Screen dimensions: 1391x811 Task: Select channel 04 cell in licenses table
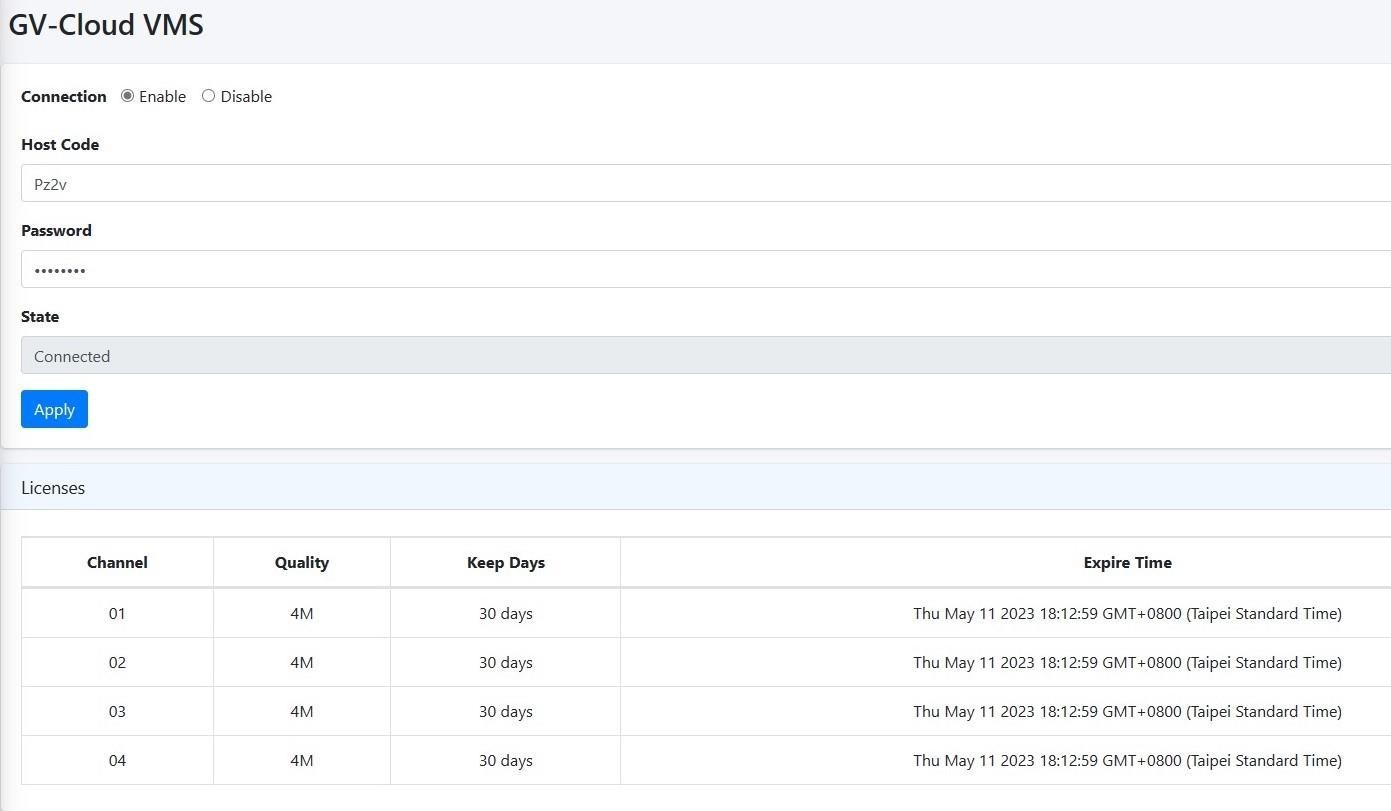tap(117, 761)
